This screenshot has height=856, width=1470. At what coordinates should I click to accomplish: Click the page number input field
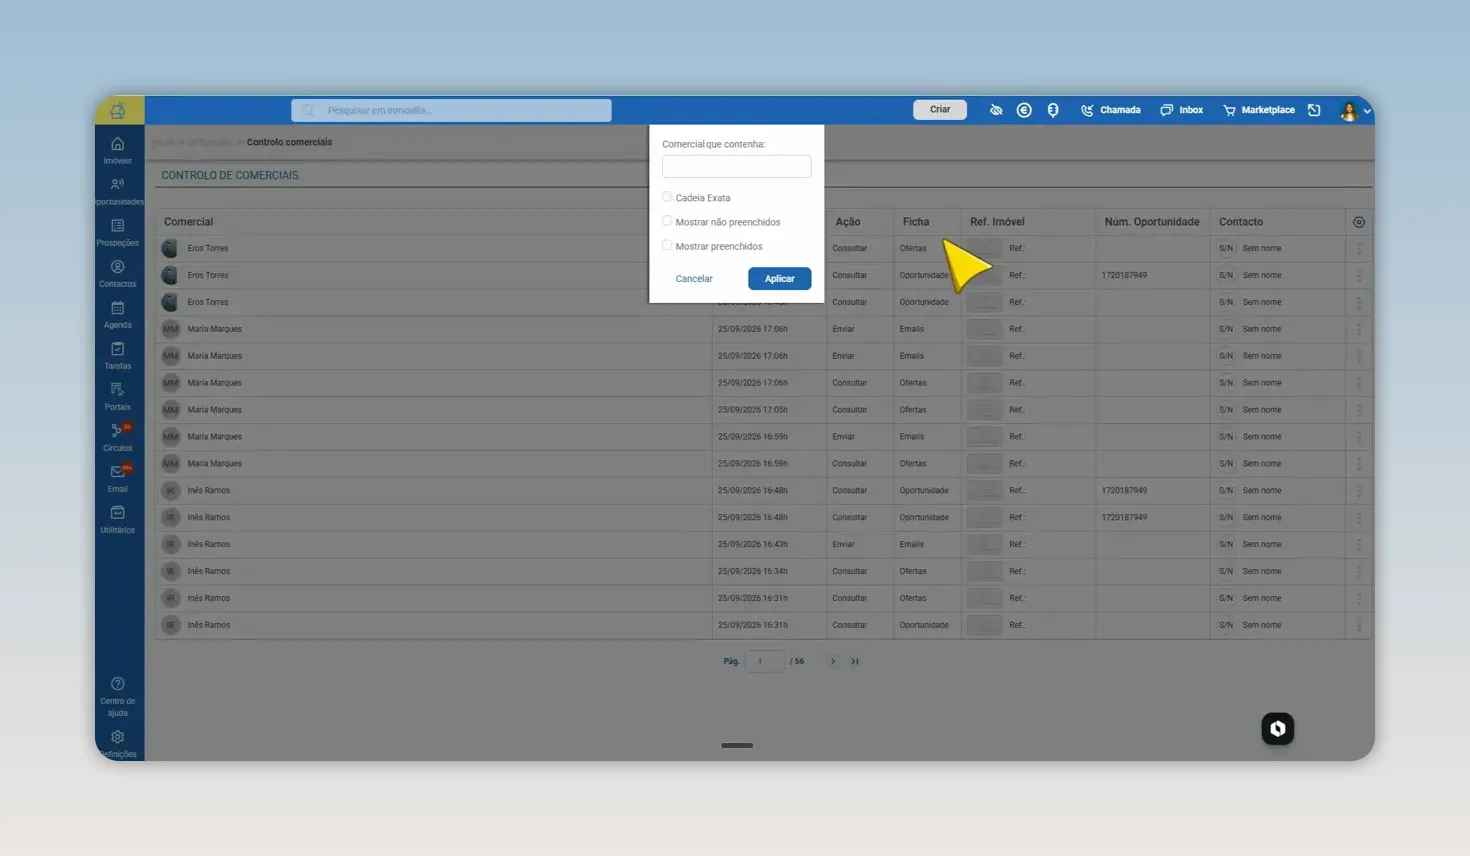point(765,661)
